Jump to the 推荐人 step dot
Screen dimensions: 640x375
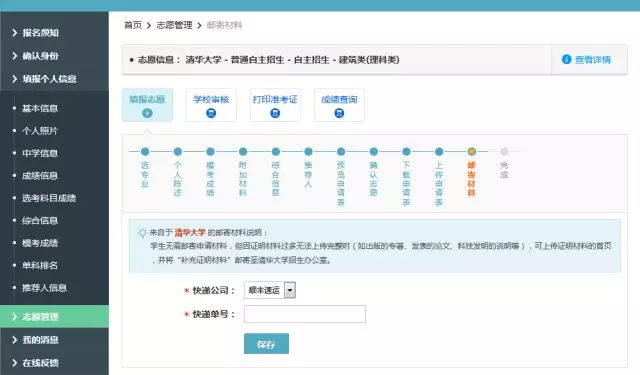point(308,152)
